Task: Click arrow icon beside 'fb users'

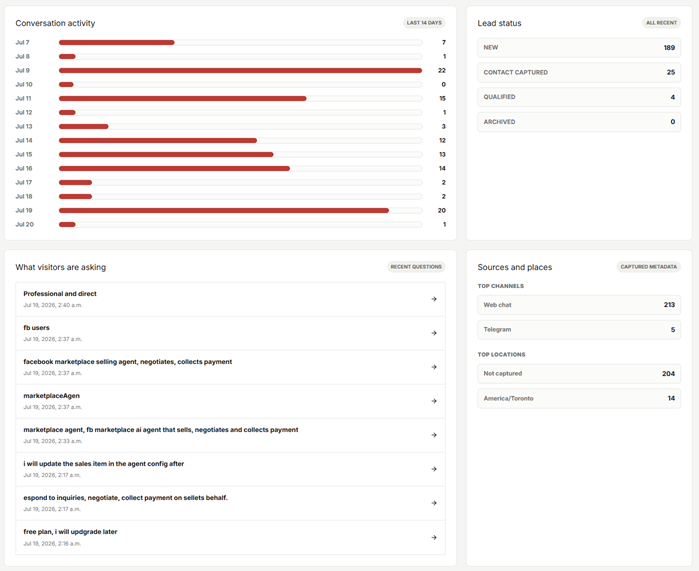Action: pos(434,333)
